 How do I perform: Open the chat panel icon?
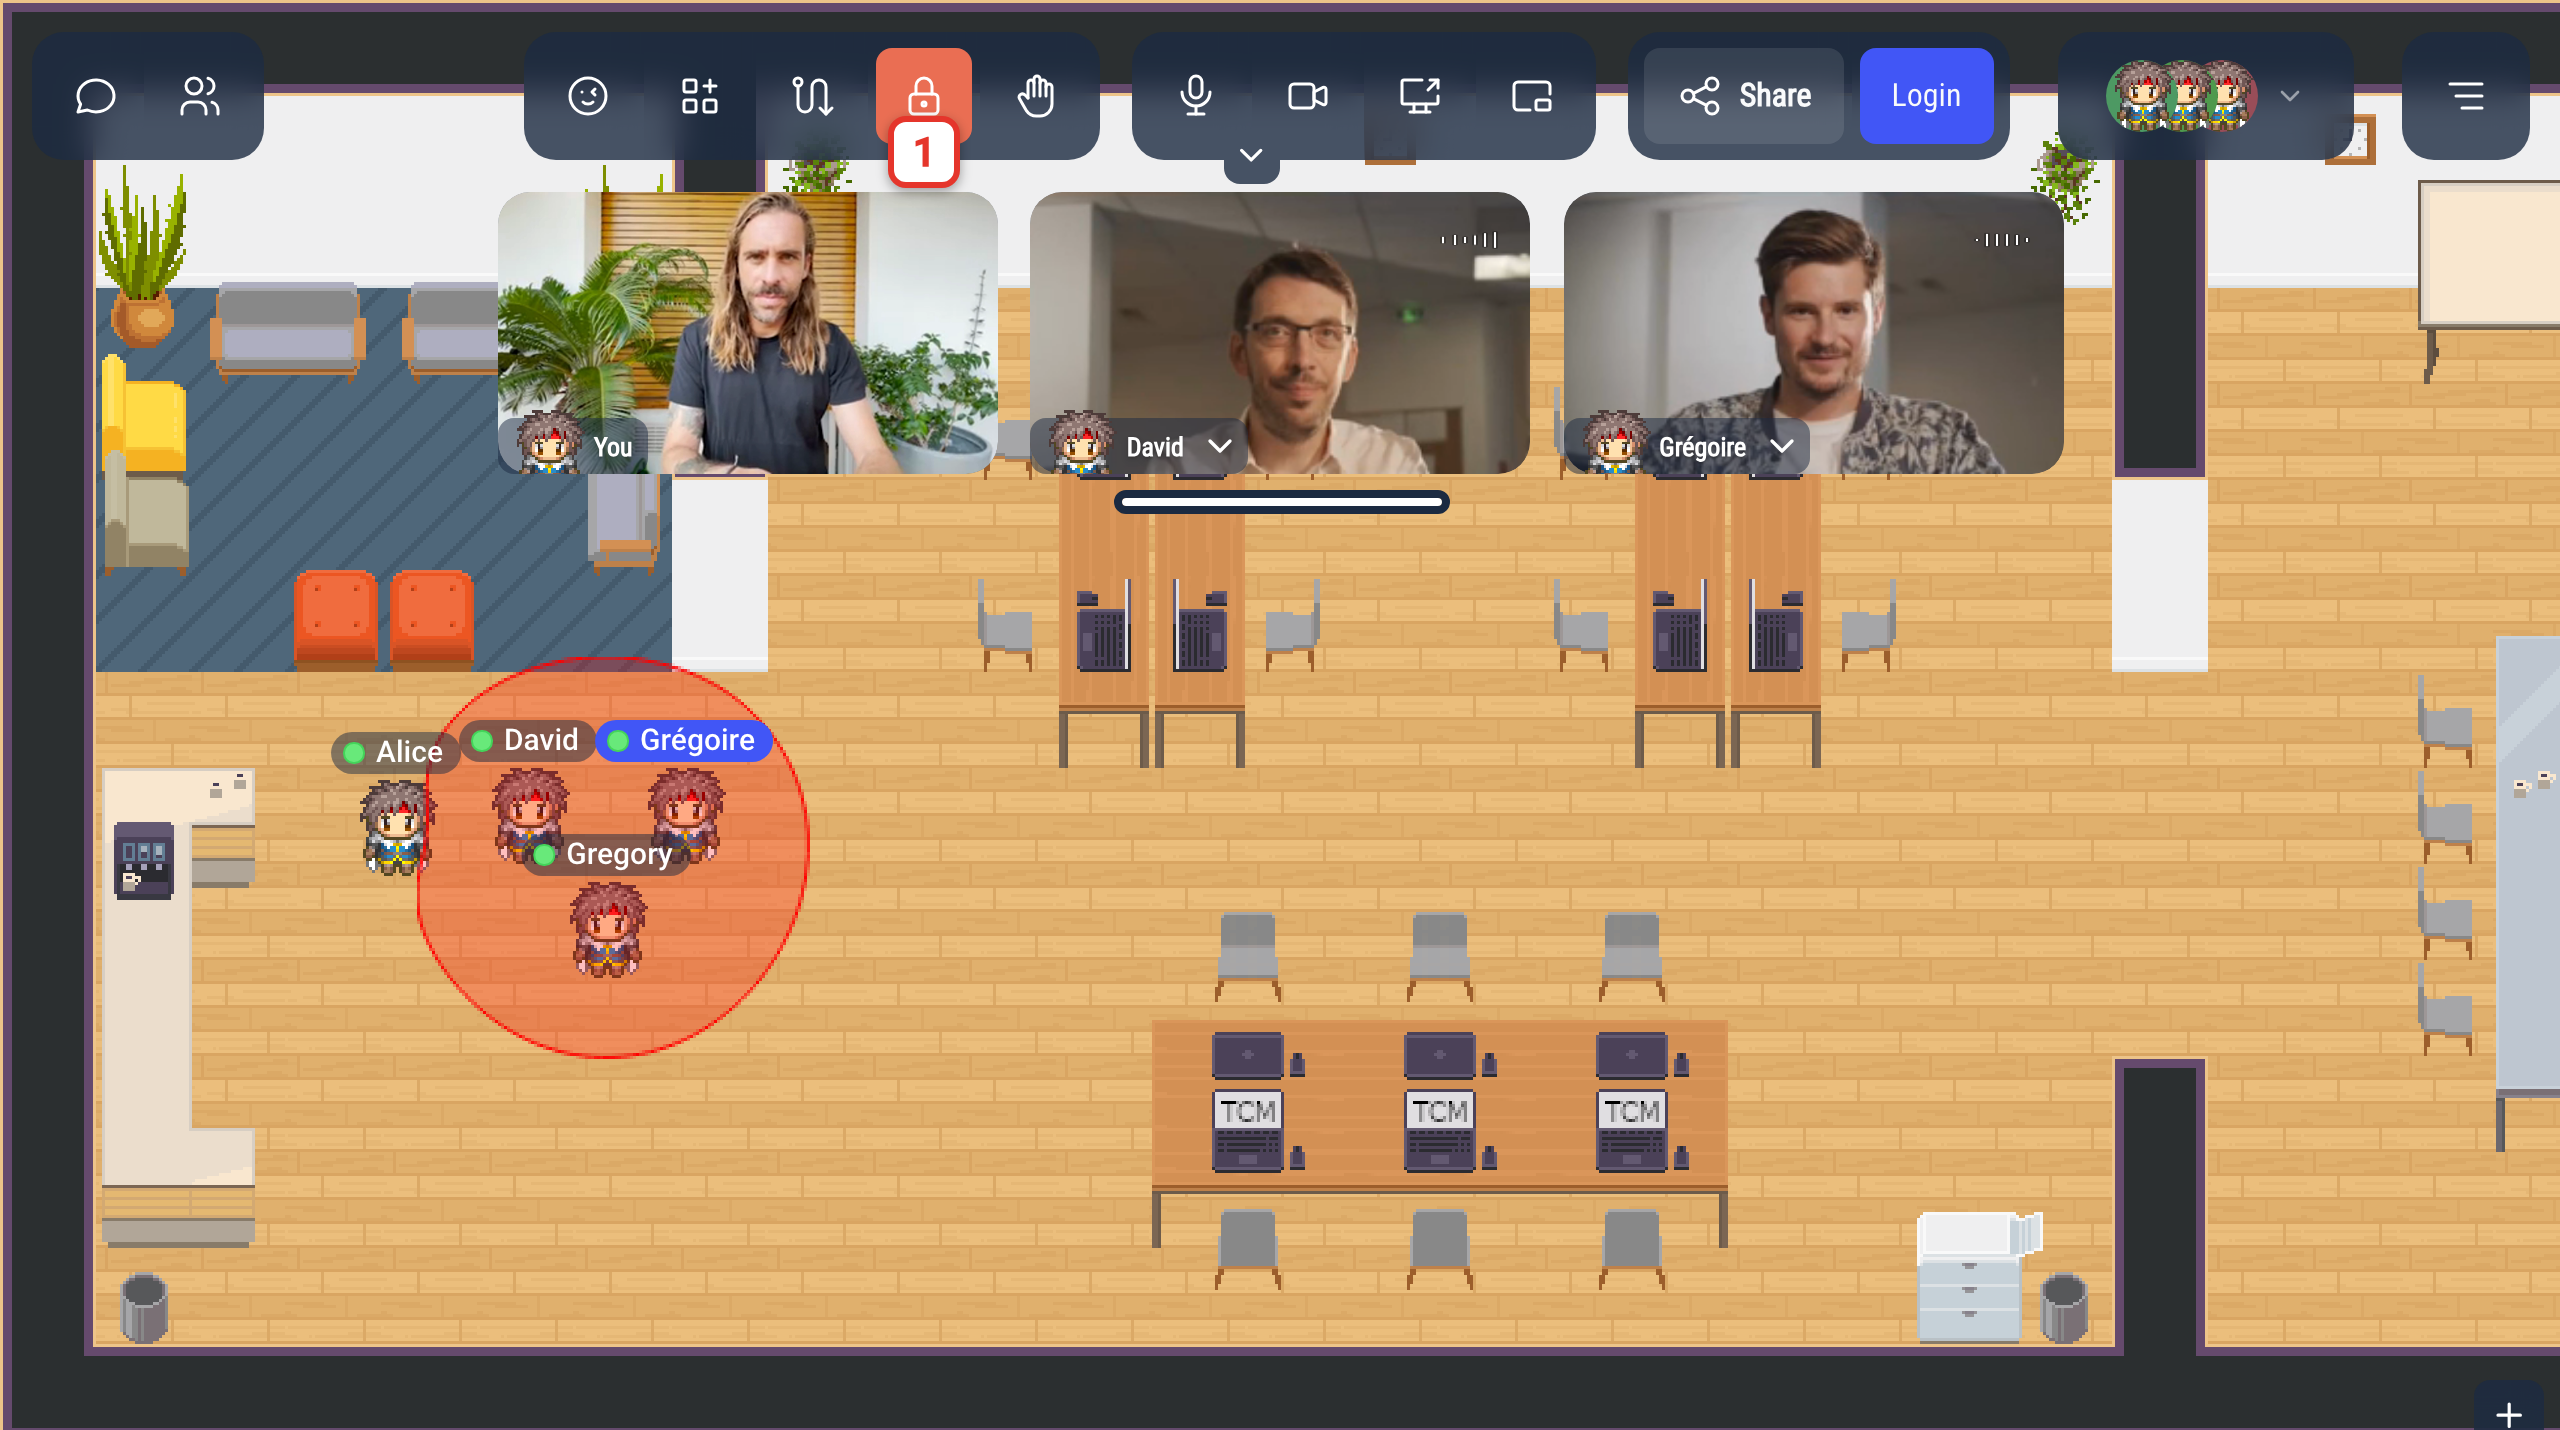point(96,96)
